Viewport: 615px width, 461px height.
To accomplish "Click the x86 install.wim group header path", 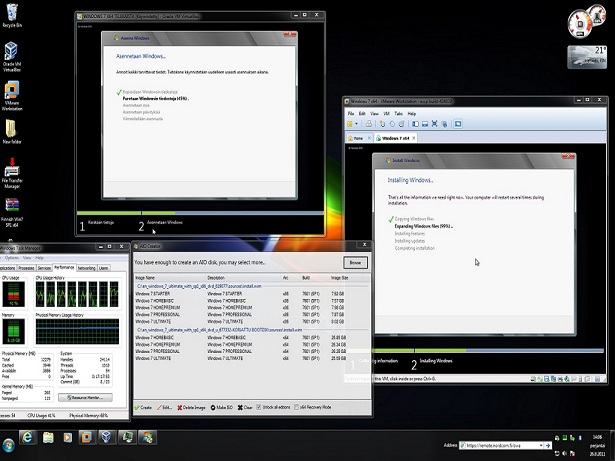I will (x=199, y=286).
